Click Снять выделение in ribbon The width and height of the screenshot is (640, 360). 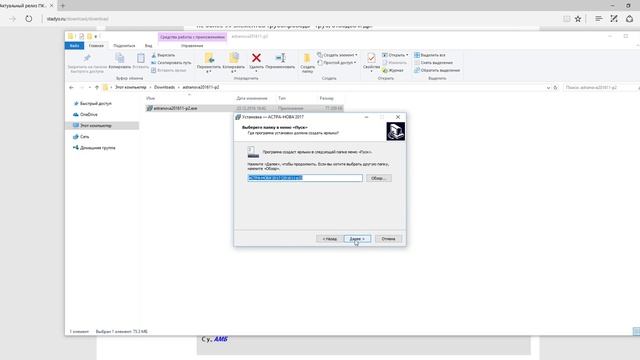pos(433,63)
